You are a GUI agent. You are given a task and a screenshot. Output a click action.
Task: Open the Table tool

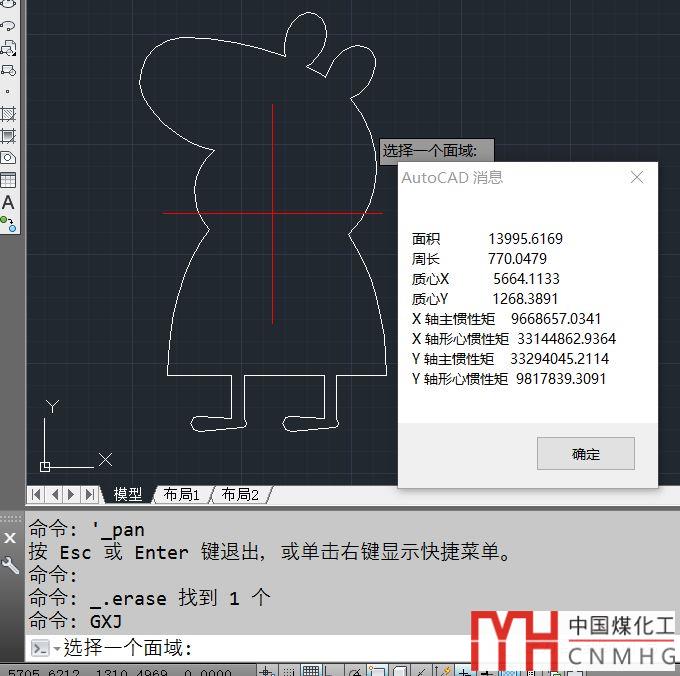tap(8, 180)
